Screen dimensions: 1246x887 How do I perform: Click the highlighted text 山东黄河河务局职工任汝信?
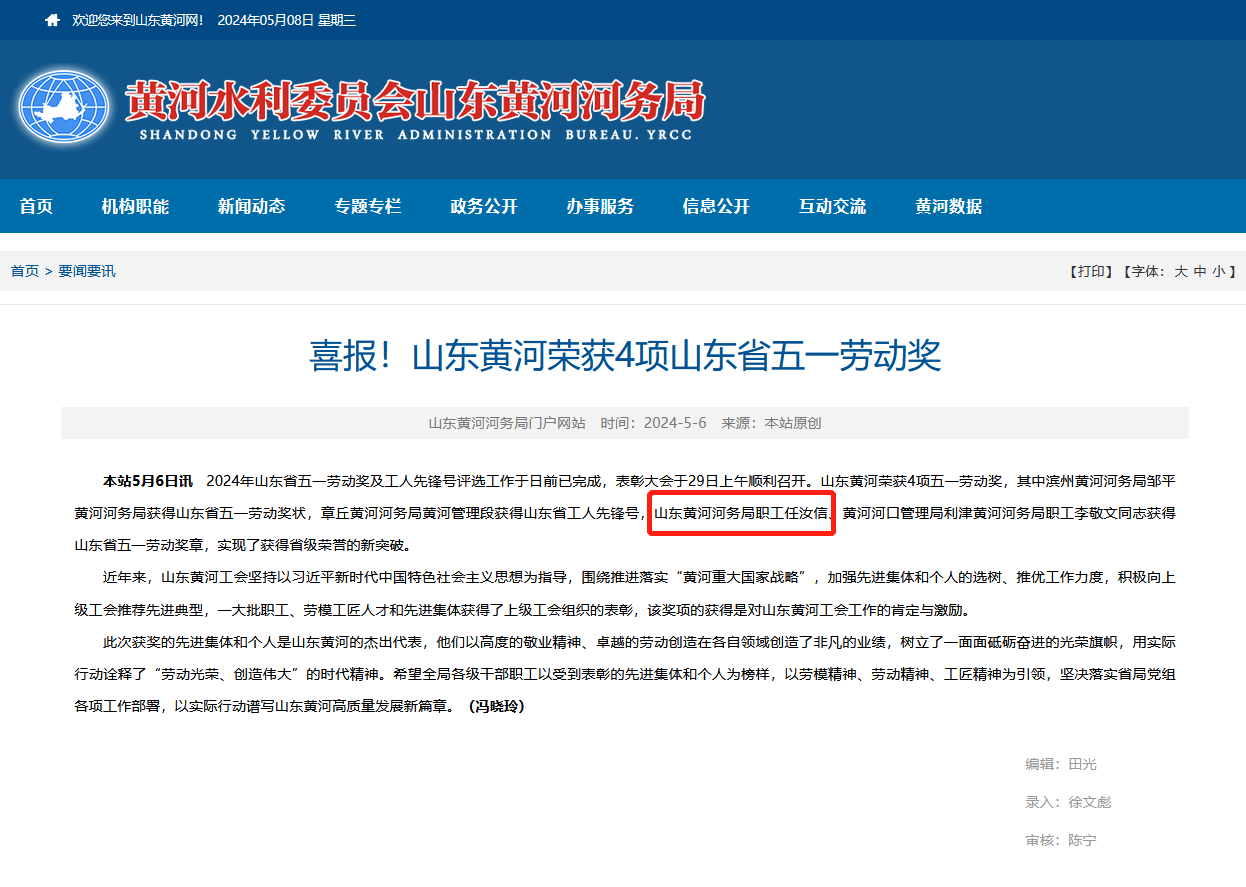741,514
